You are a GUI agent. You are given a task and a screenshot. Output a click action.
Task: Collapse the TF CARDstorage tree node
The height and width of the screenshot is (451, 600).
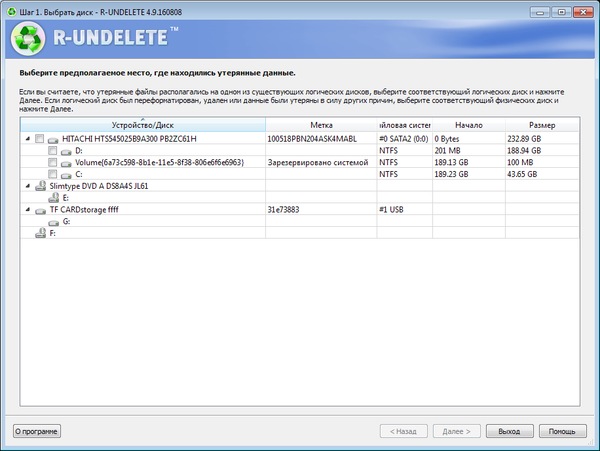(x=27, y=210)
